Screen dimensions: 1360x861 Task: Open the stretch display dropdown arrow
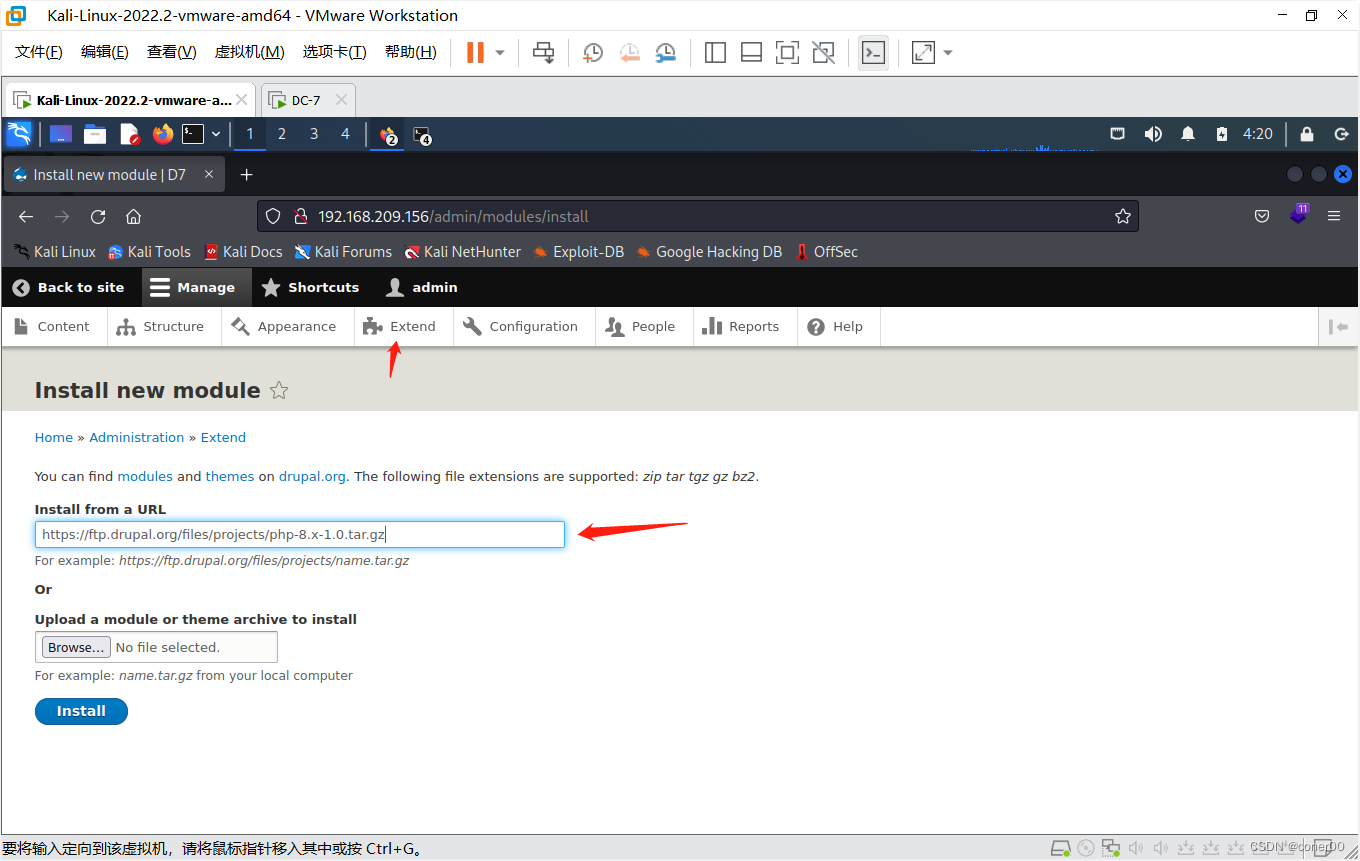click(x=948, y=52)
